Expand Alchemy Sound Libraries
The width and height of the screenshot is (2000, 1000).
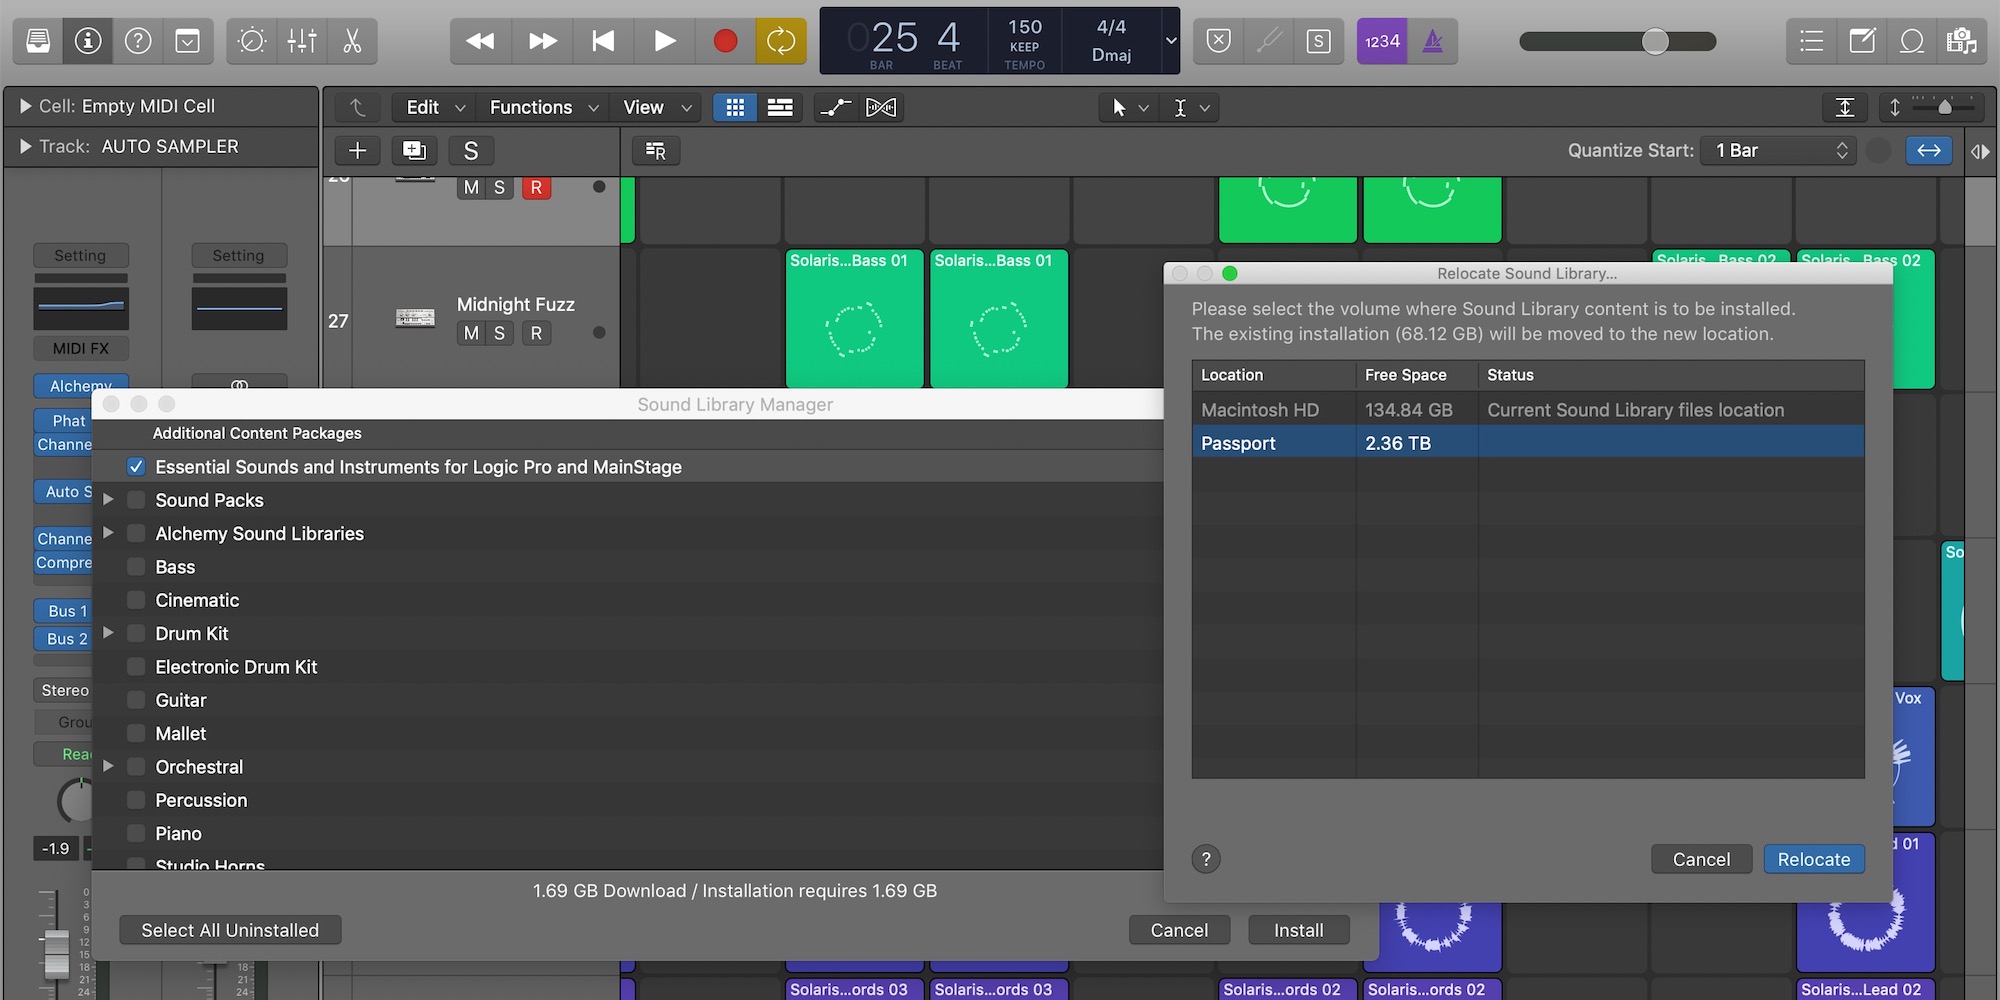(x=109, y=533)
